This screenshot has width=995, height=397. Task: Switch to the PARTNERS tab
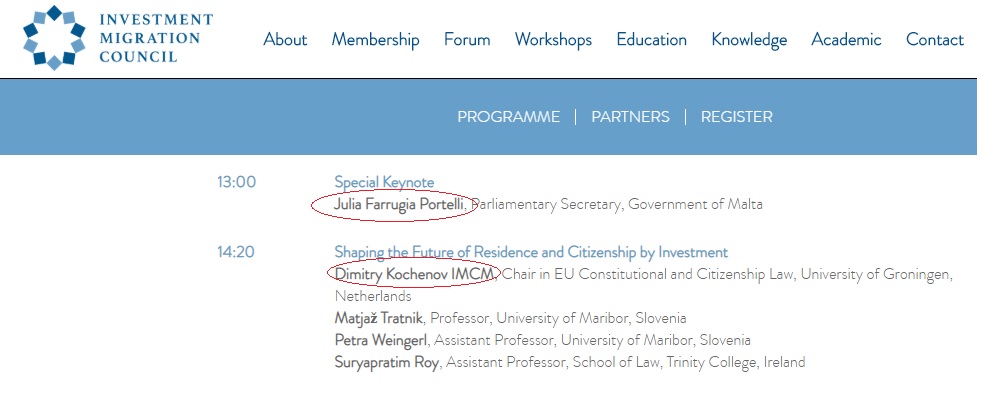pos(630,117)
